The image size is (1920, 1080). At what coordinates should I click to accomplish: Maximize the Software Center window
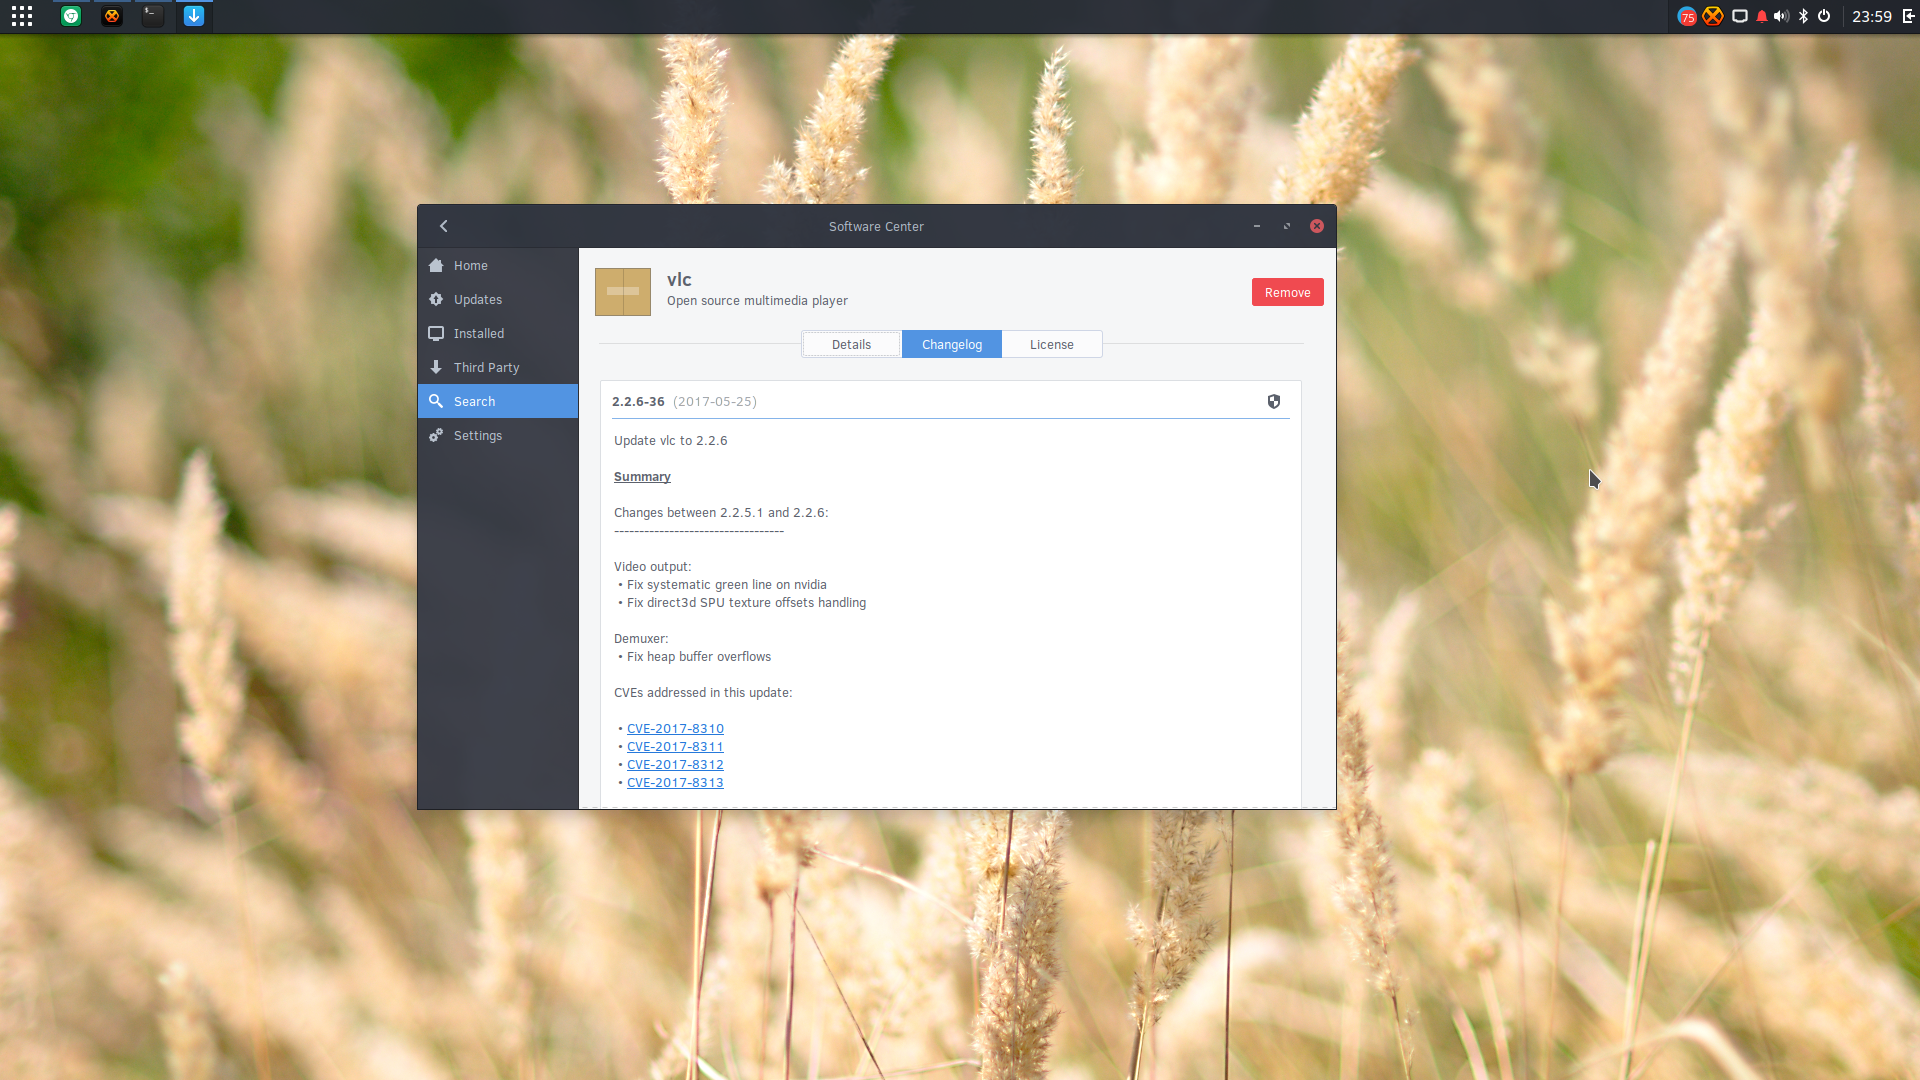click(1287, 227)
